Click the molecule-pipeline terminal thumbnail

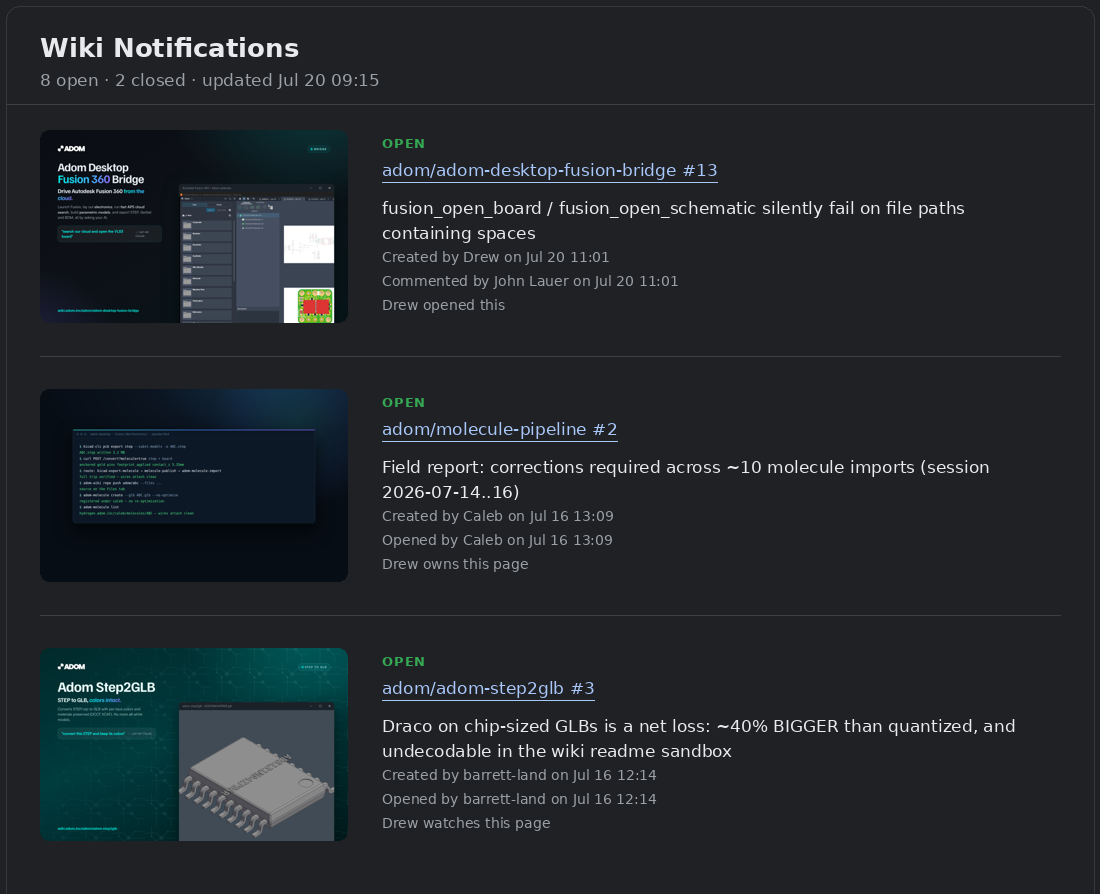[194, 486]
